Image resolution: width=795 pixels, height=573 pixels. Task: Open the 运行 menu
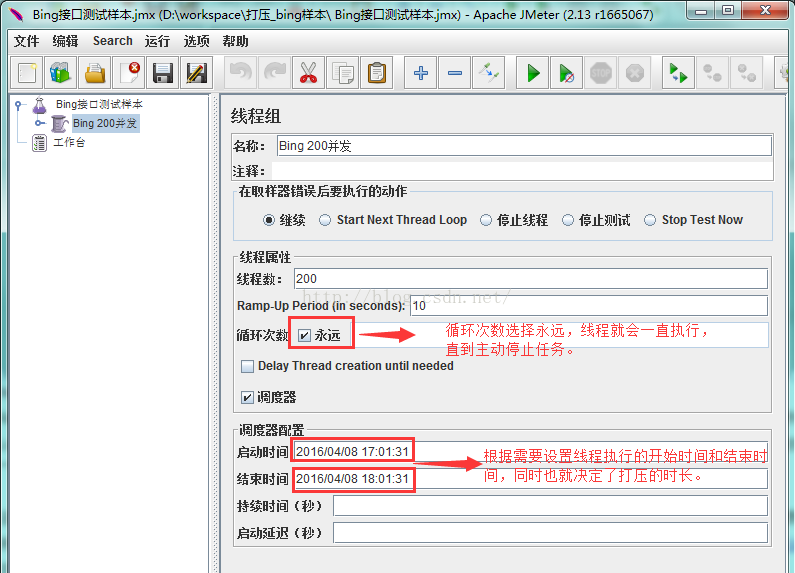coord(157,41)
